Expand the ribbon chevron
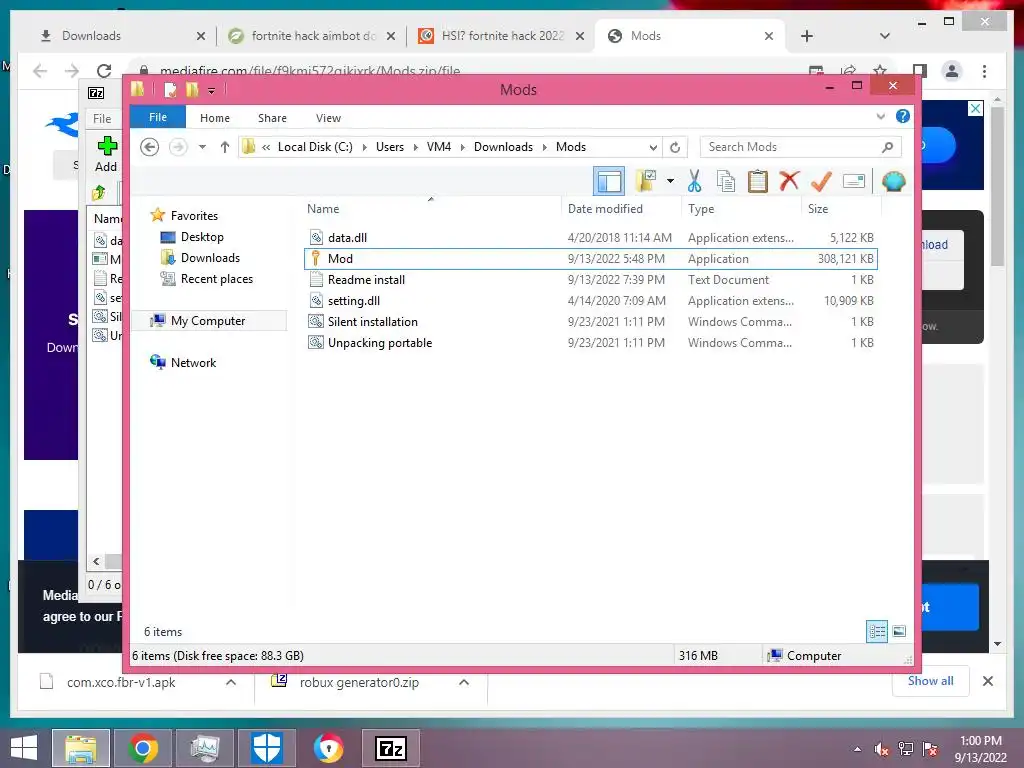The width and height of the screenshot is (1024, 768). (880, 117)
